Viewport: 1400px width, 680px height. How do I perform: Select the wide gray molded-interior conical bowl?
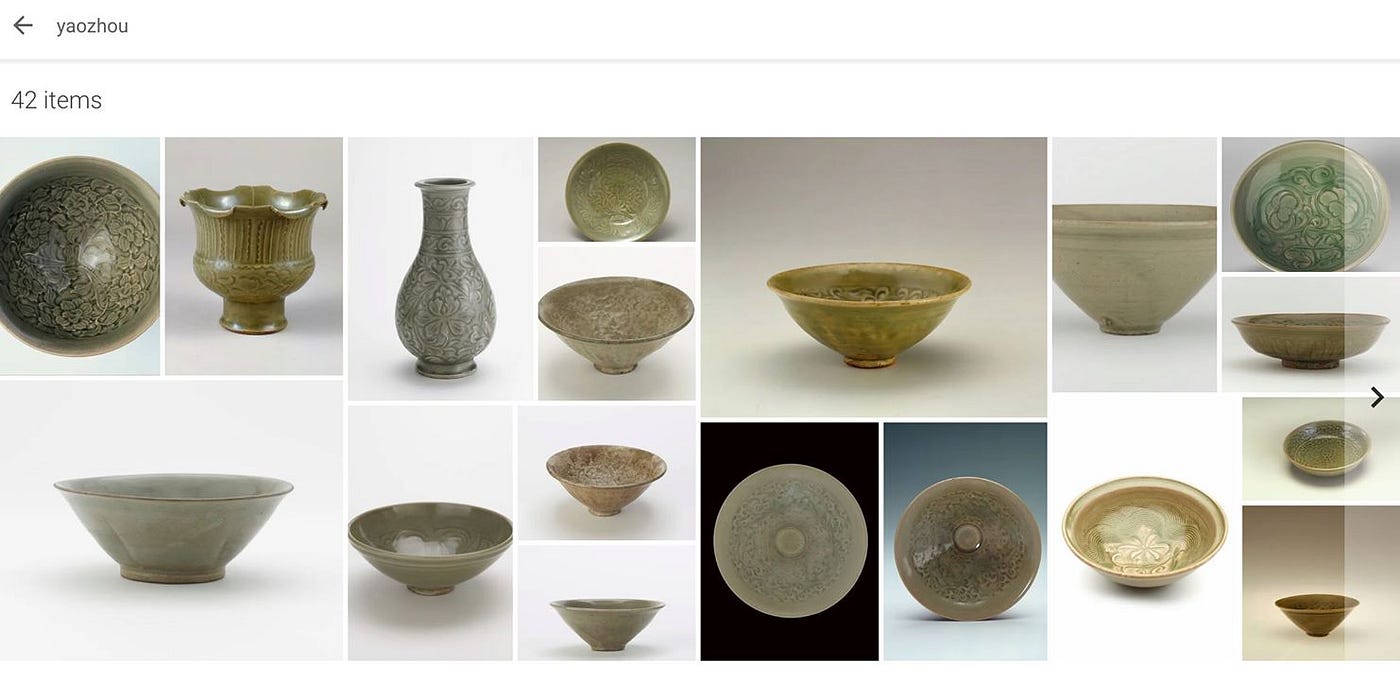616,323
